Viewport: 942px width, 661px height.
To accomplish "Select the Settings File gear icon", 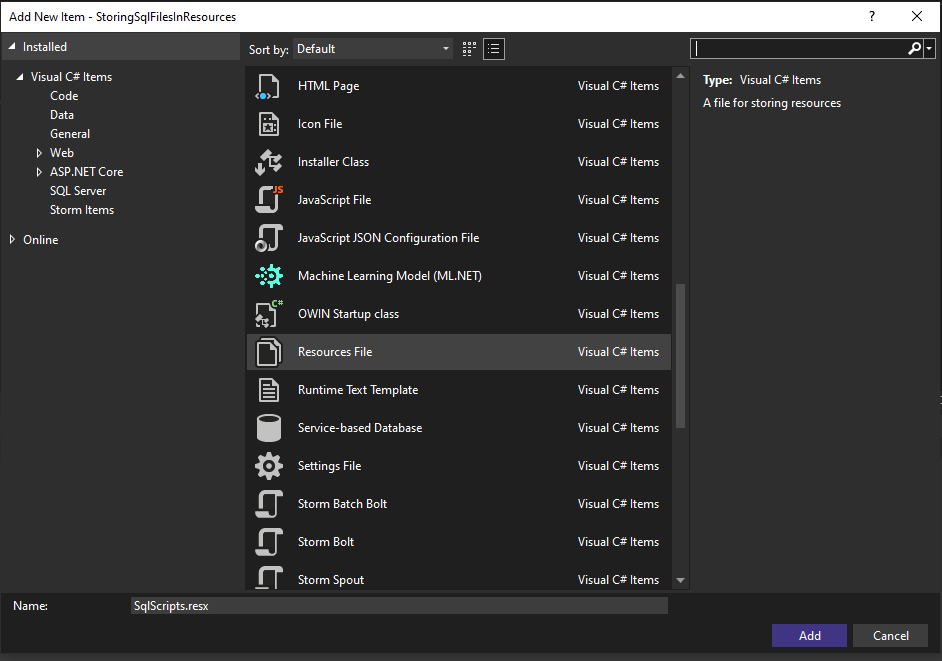I will [x=269, y=466].
